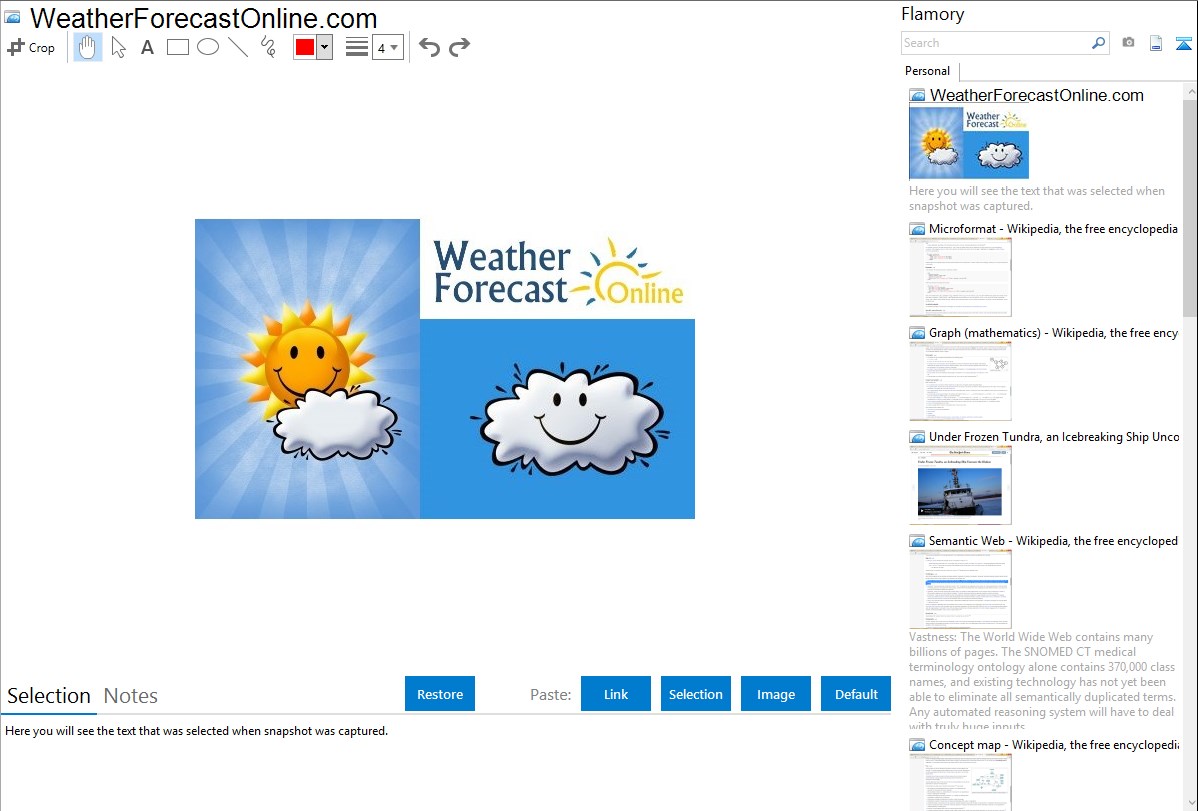Click the Link paste button
Image resolution: width=1198 pixels, height=811 pixels.
point(616,694)
